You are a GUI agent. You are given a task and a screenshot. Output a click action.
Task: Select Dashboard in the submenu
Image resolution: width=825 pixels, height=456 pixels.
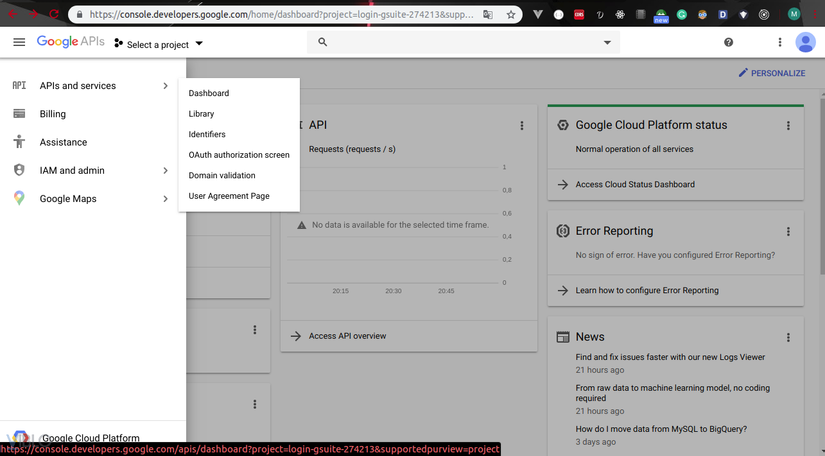pos(209,93)
